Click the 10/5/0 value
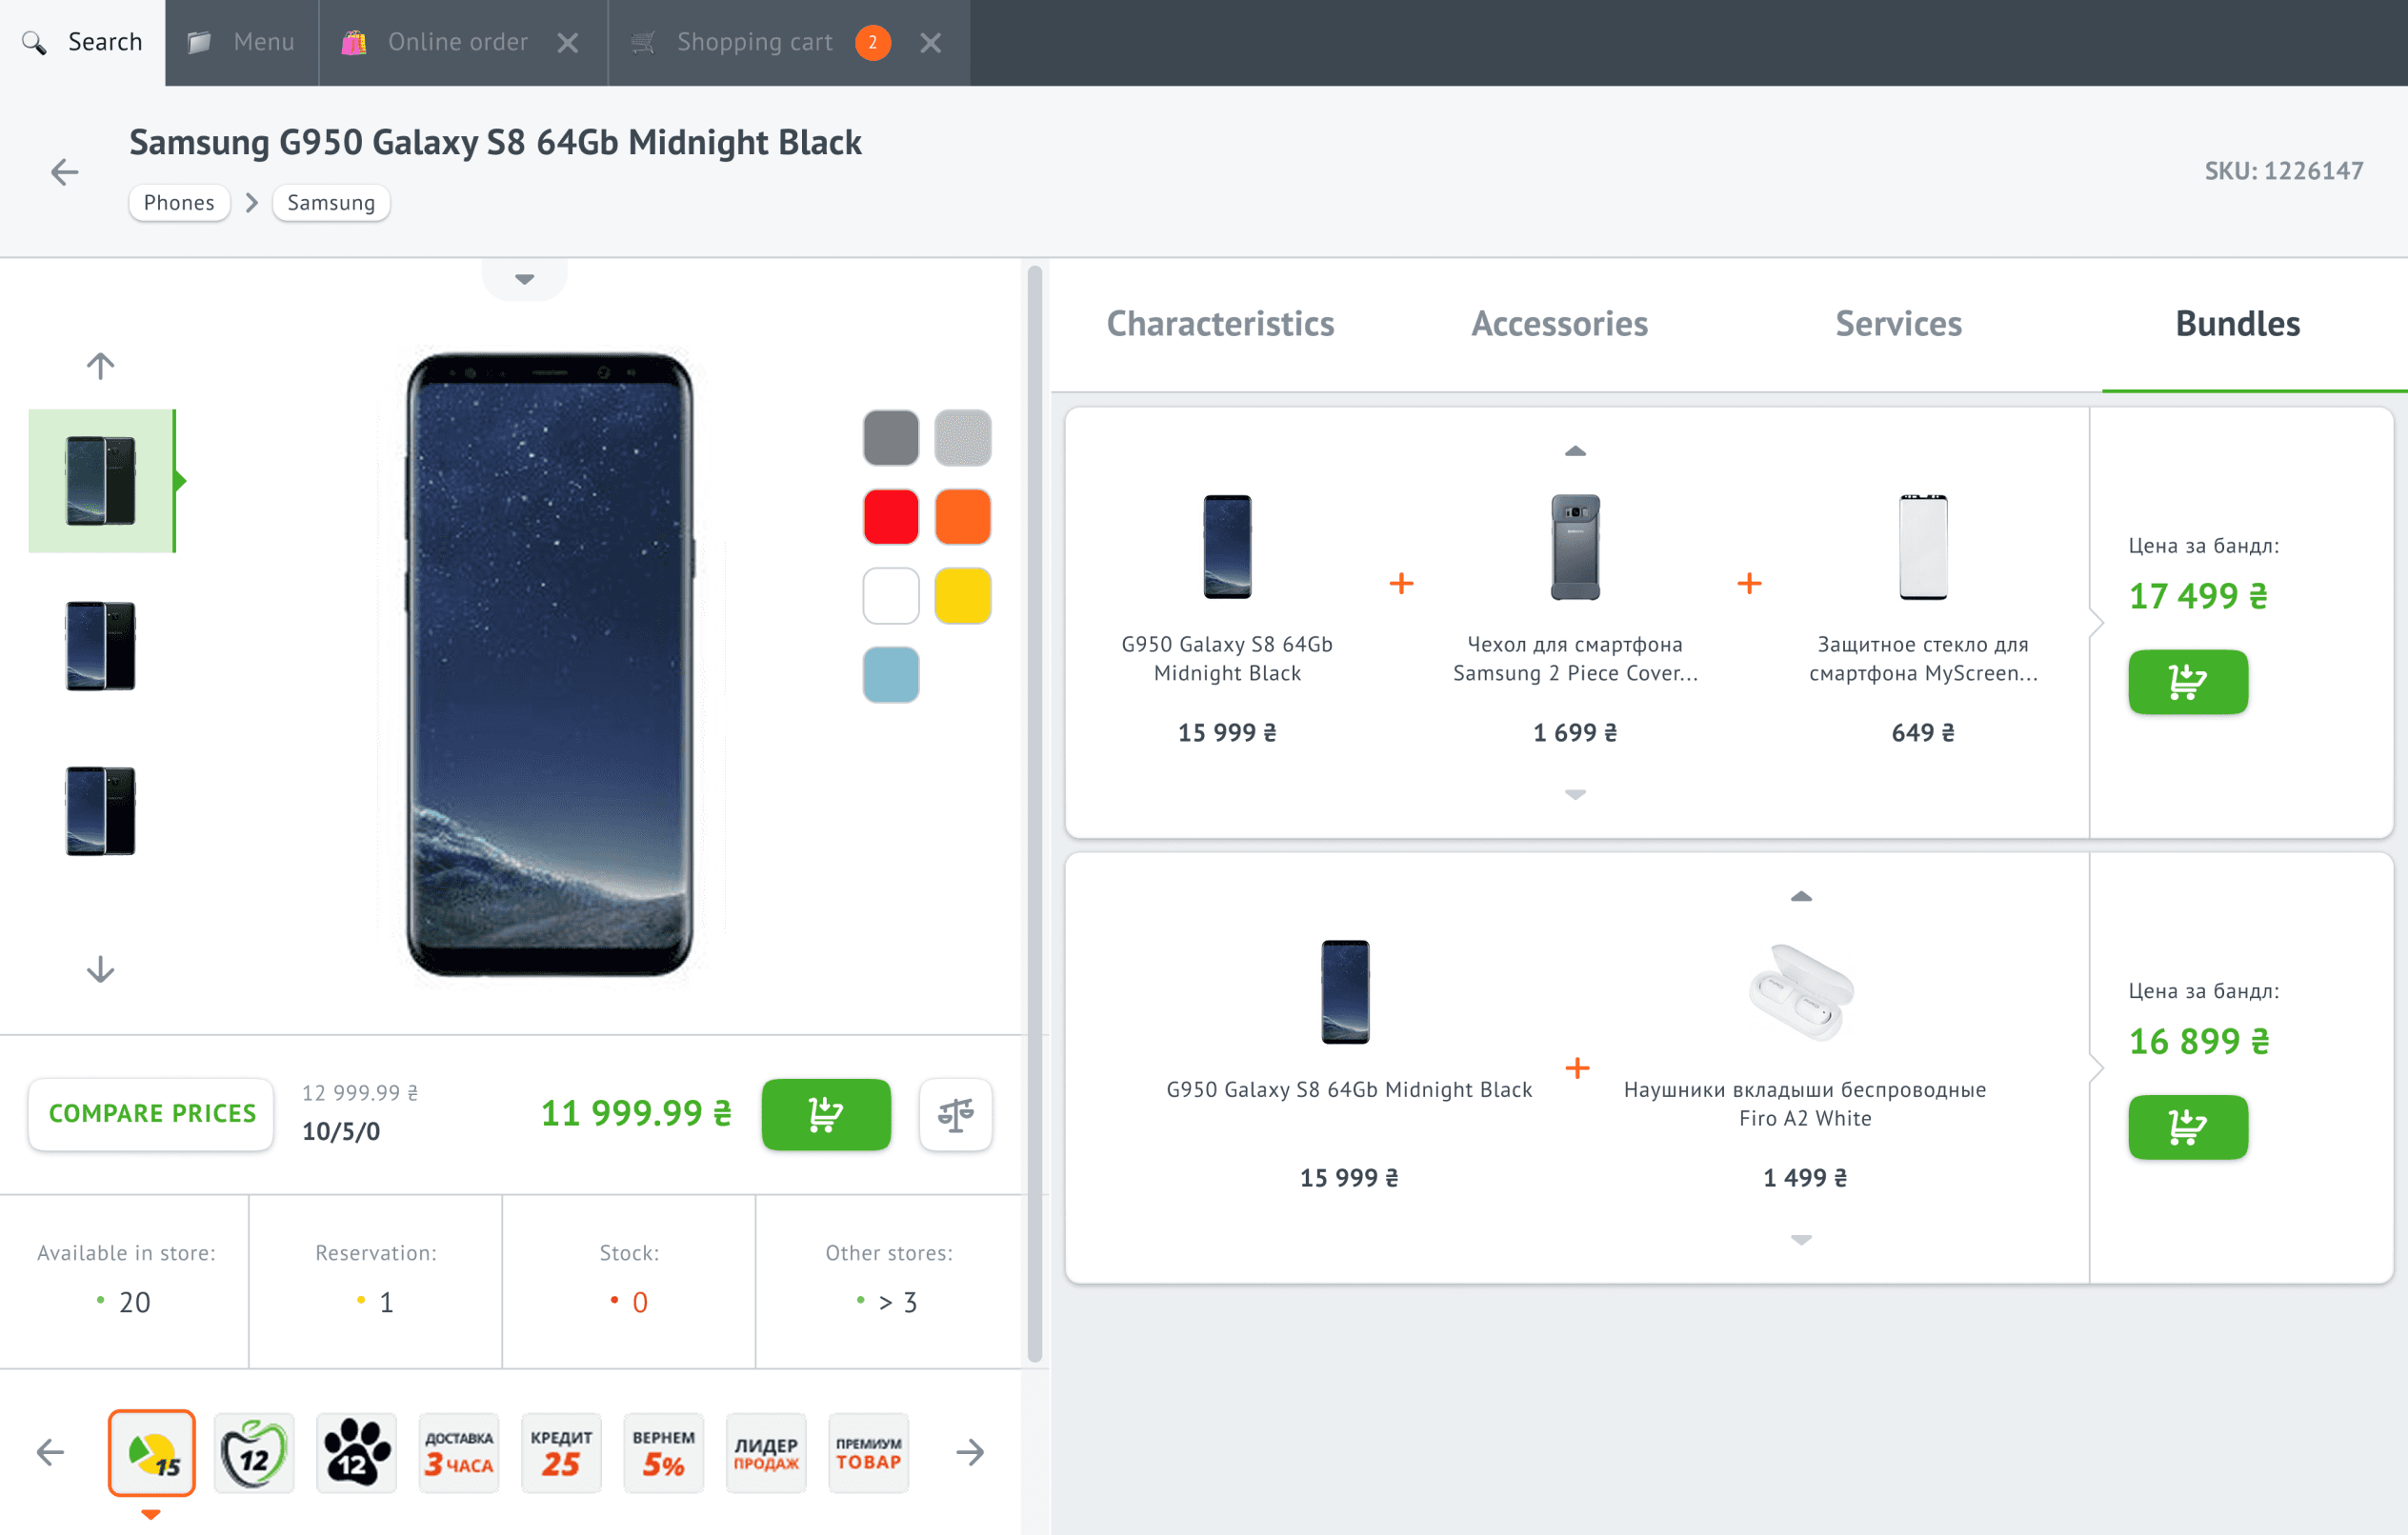 [x=341, y=1131]
